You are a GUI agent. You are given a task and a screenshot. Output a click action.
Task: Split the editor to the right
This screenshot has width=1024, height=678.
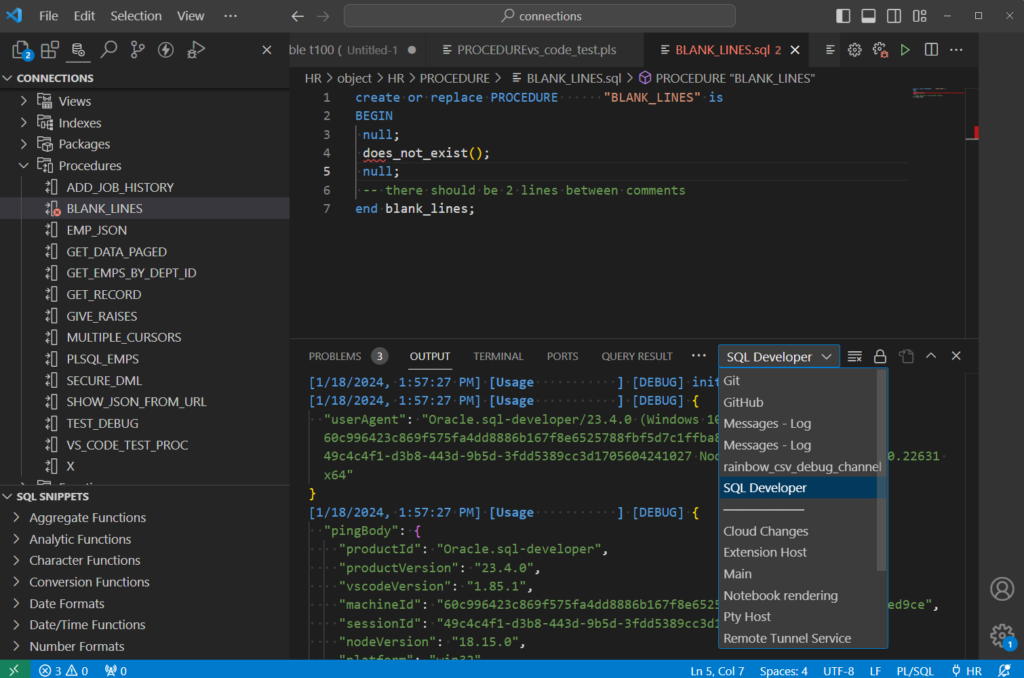[931, 50]
